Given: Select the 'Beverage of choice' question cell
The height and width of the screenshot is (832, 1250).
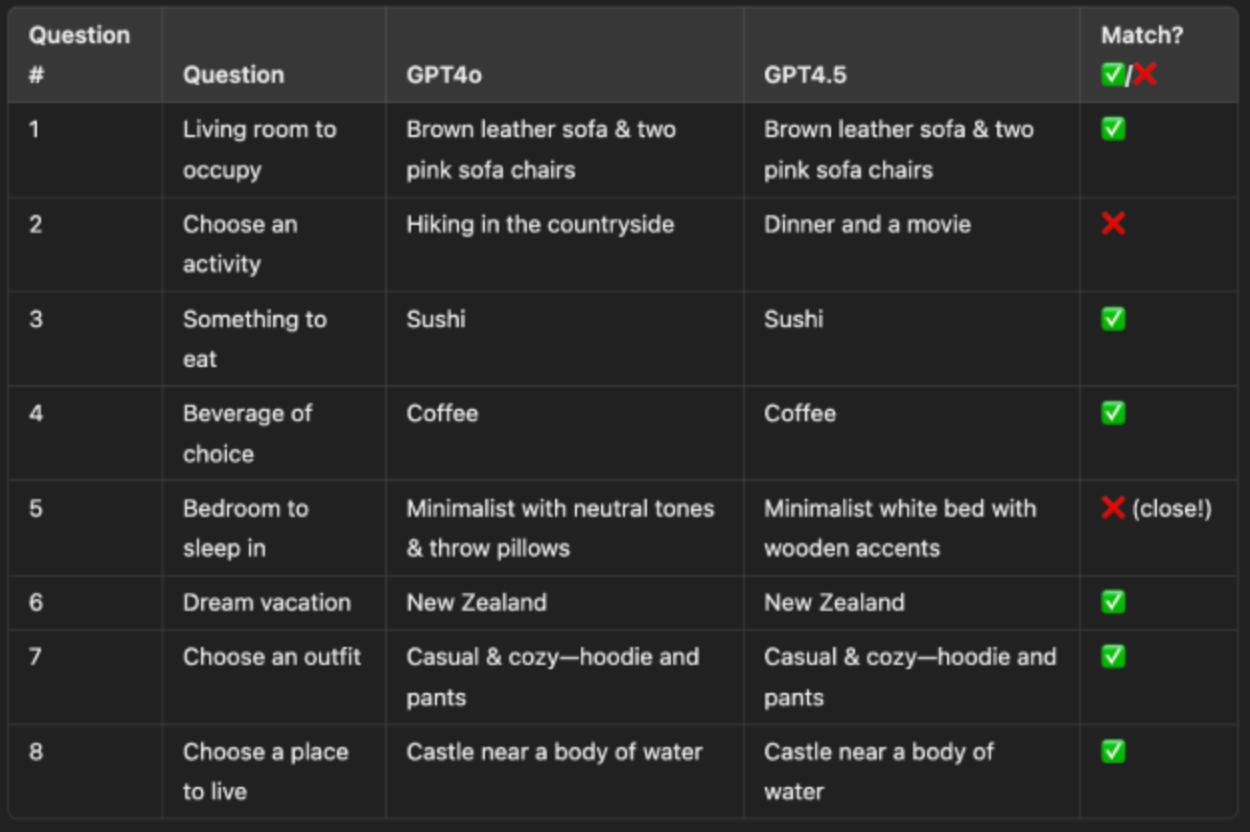Looking at the screenshot, I should click(247, 433).
